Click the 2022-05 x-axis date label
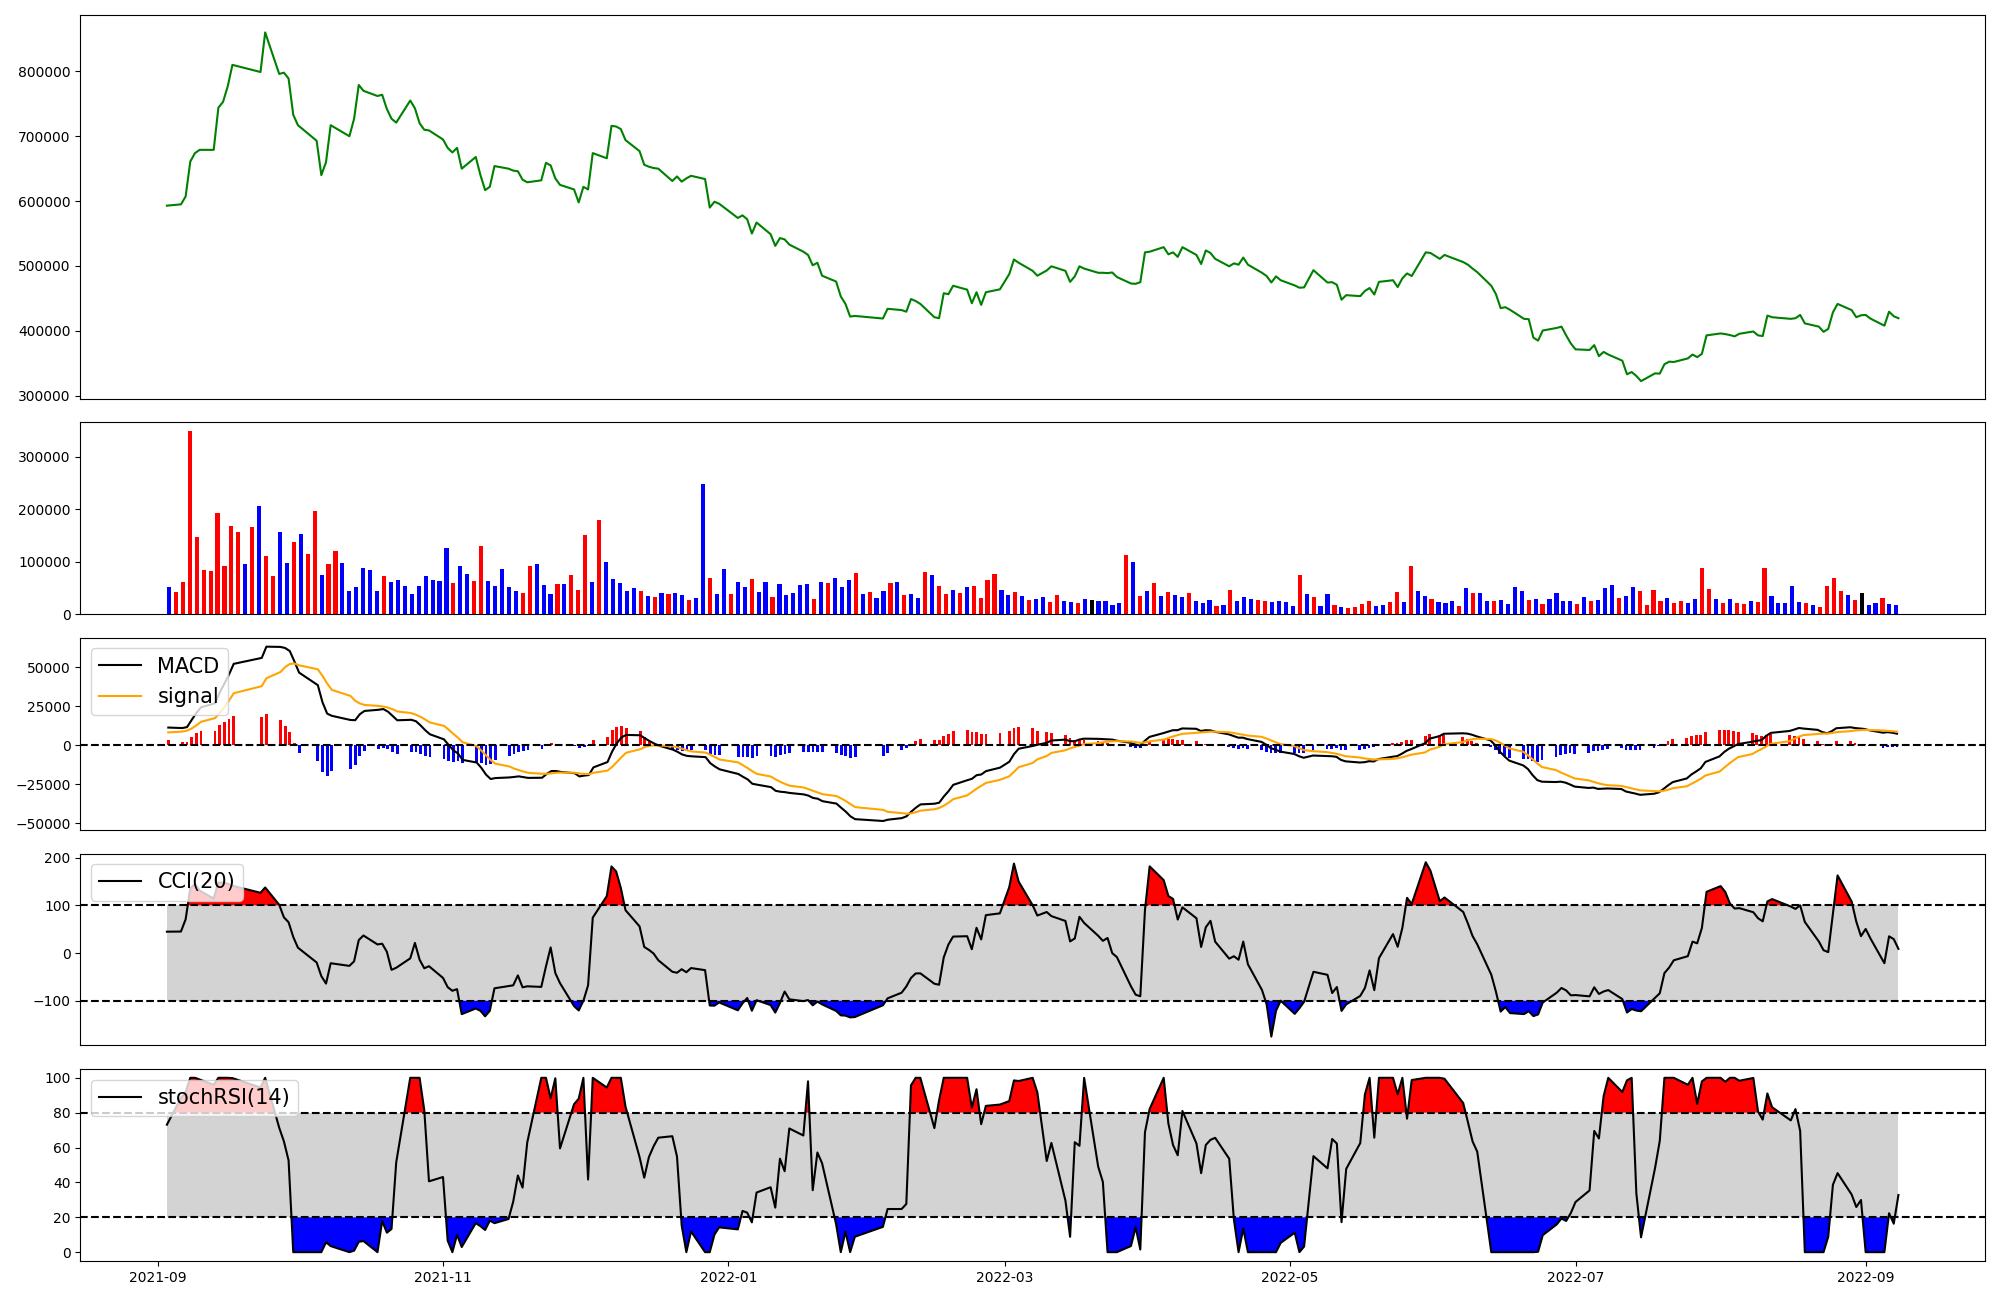The image size is (2000, 1300). [x=1290, y=1277]
